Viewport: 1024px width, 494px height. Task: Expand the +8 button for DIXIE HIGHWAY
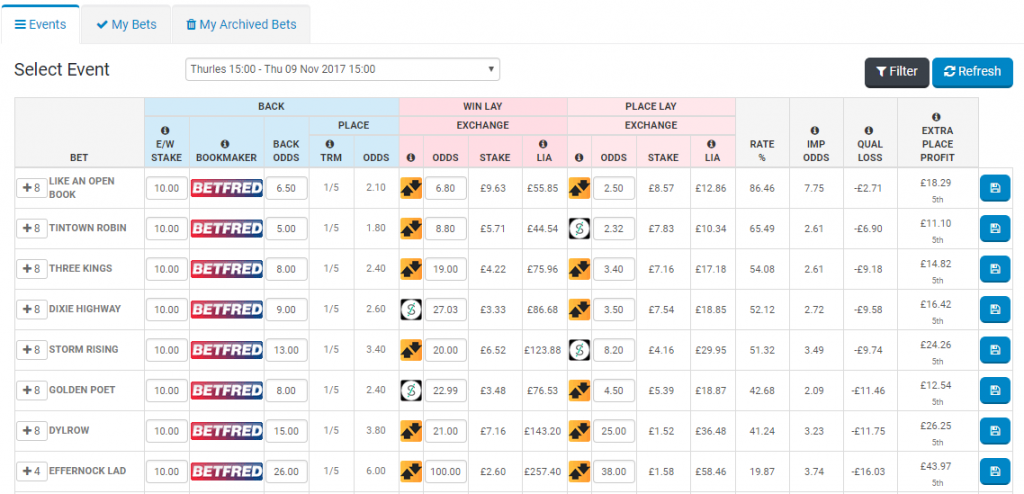(x=31, y=310)
